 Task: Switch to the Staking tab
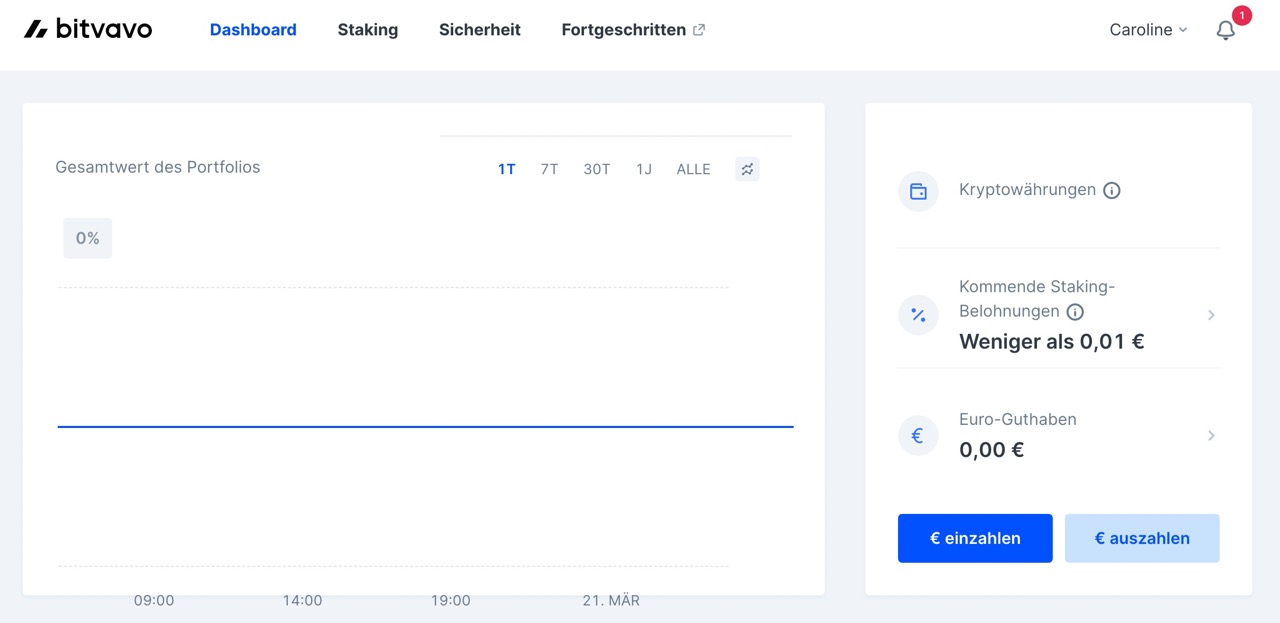coord(367,30)
